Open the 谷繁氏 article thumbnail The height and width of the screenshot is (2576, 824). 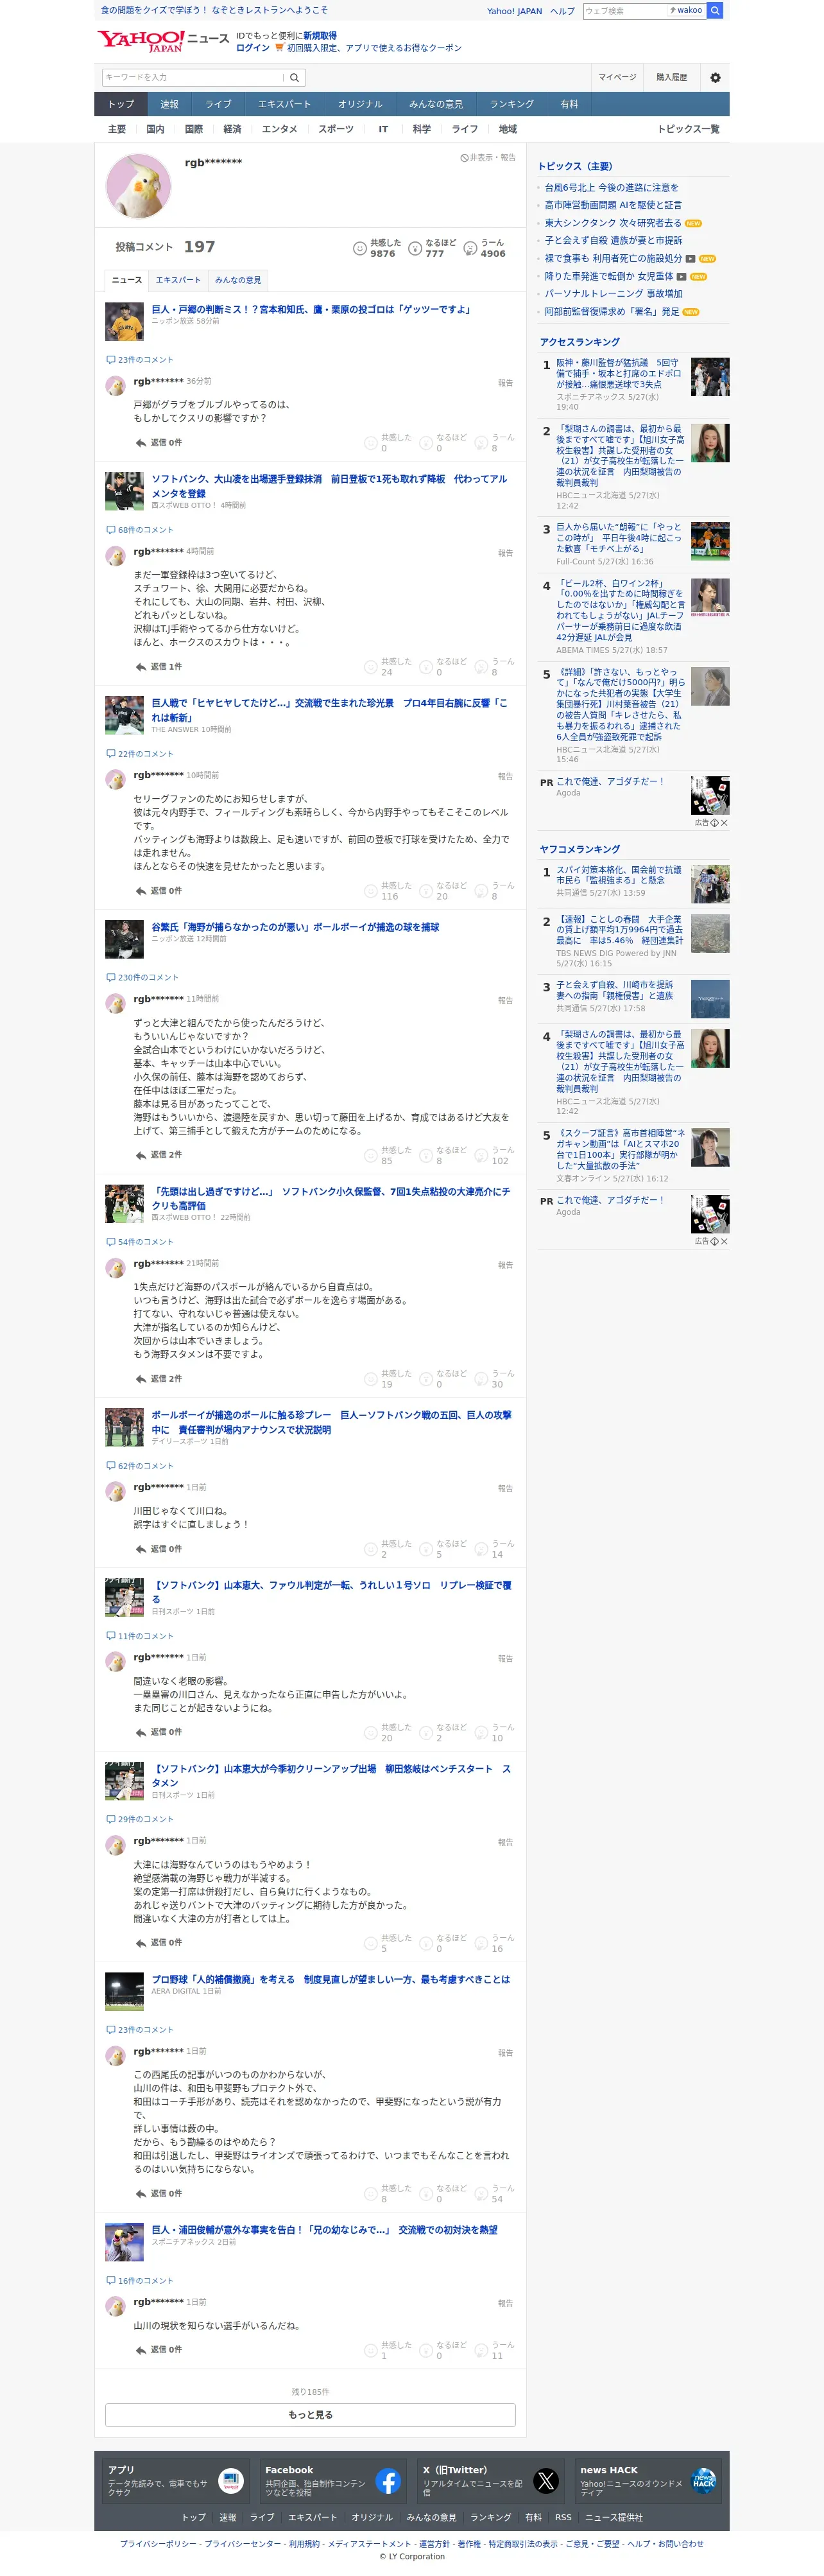tap(125, 939)
